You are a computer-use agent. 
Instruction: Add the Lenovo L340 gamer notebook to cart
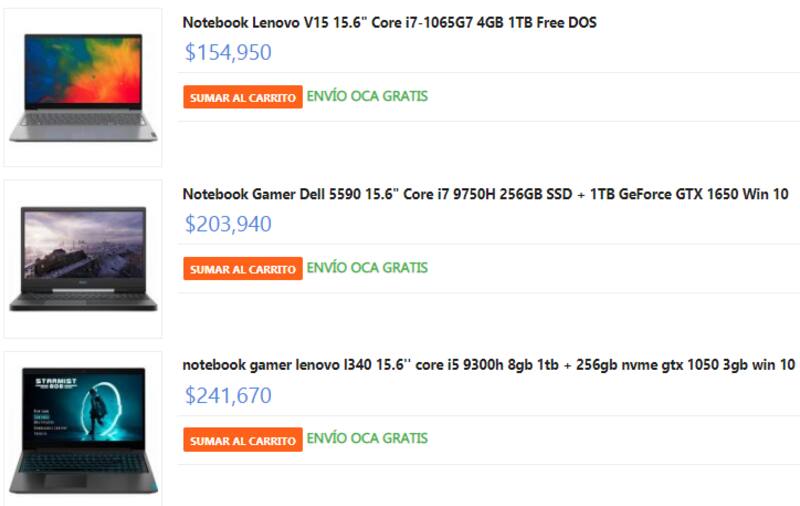243,440
